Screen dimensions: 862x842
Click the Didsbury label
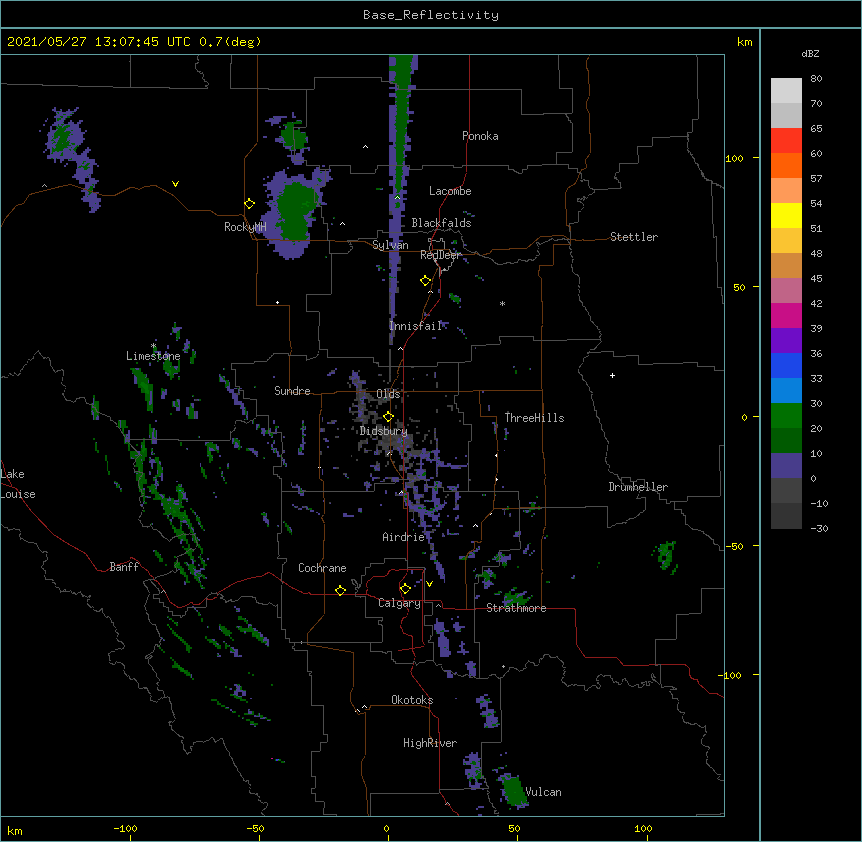tap(383, 431)
